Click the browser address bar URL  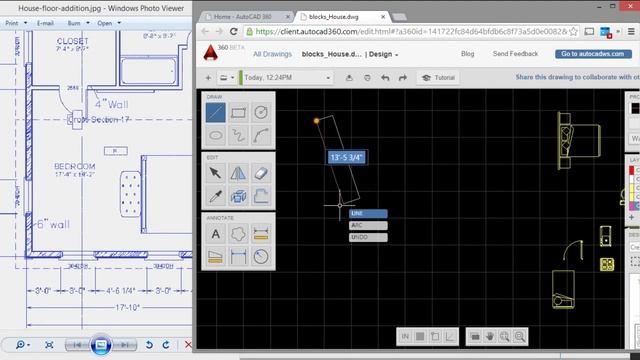pos(411,31)
